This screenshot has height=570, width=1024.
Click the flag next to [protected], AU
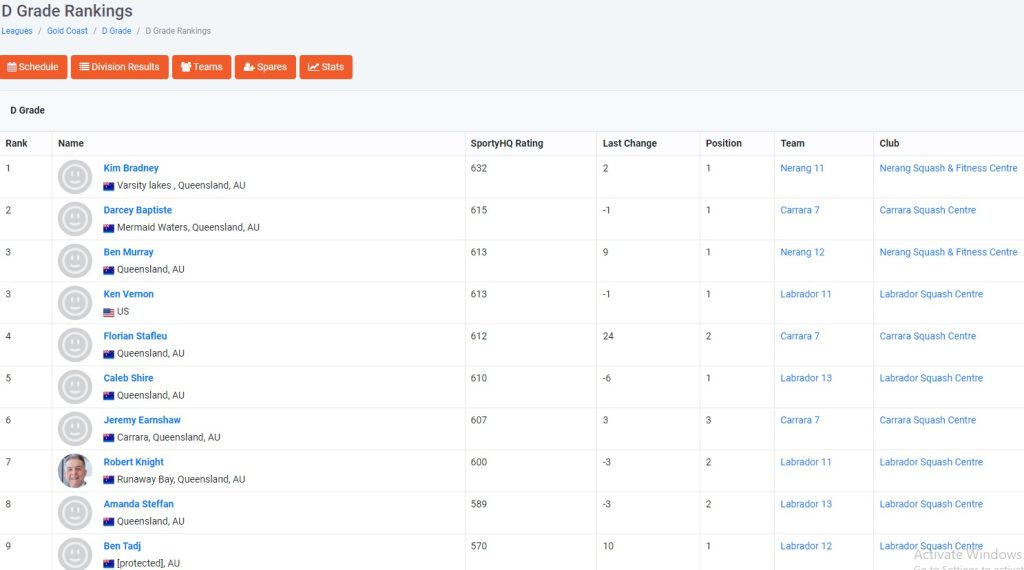point(108,563)
